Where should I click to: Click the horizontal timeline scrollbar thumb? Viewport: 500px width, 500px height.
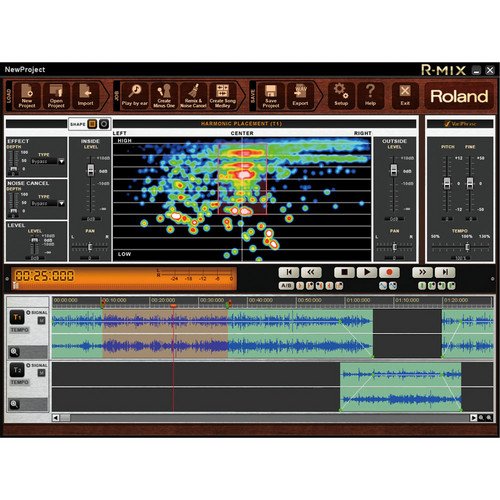pos(65,418)
